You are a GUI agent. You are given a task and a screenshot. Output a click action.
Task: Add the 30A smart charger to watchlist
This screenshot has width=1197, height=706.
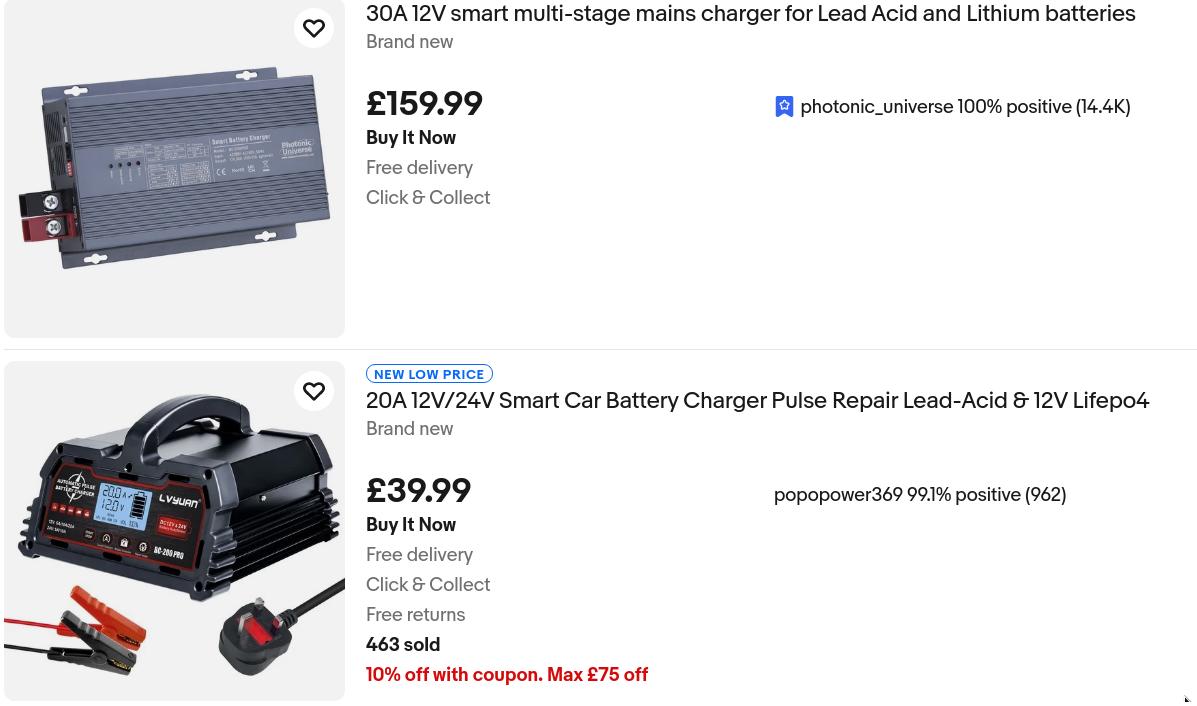[x=314, y=28]
